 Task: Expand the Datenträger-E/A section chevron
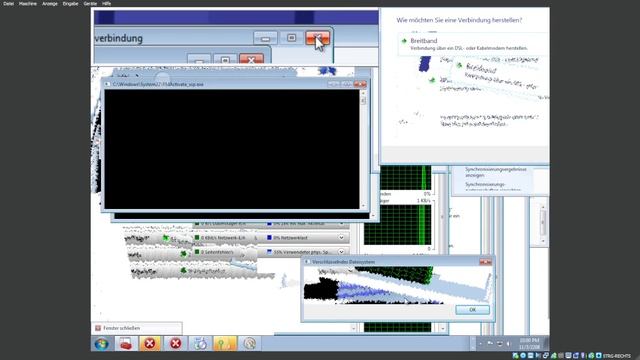(341, 224)
